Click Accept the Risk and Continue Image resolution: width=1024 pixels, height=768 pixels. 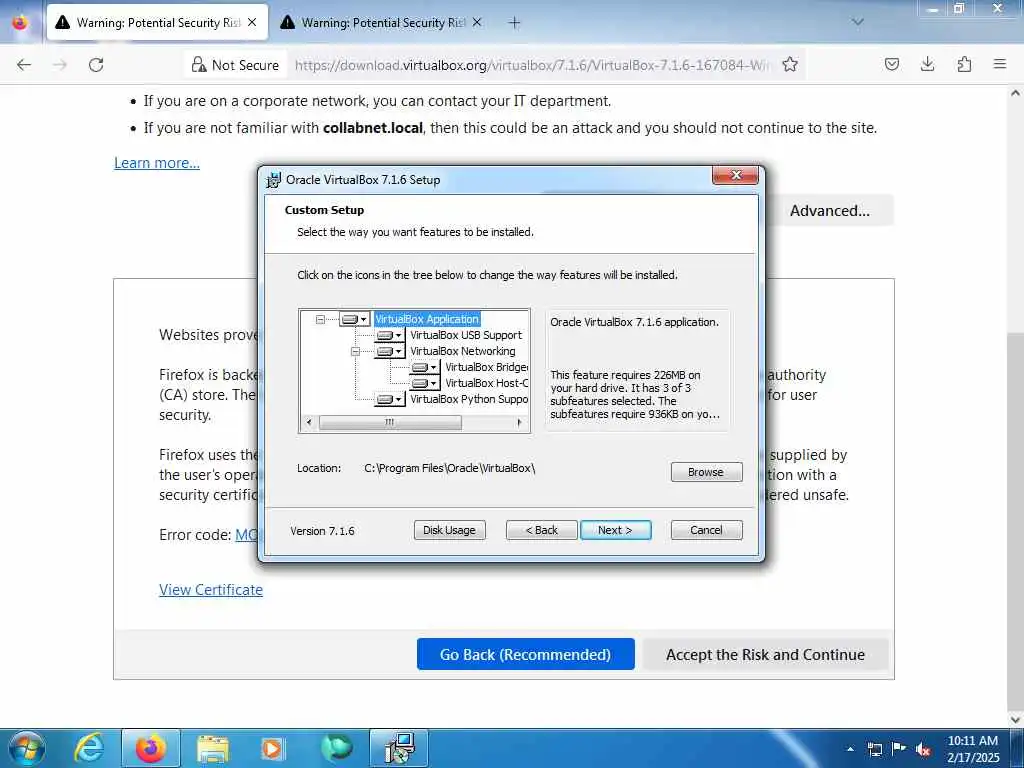click(765, 654)
